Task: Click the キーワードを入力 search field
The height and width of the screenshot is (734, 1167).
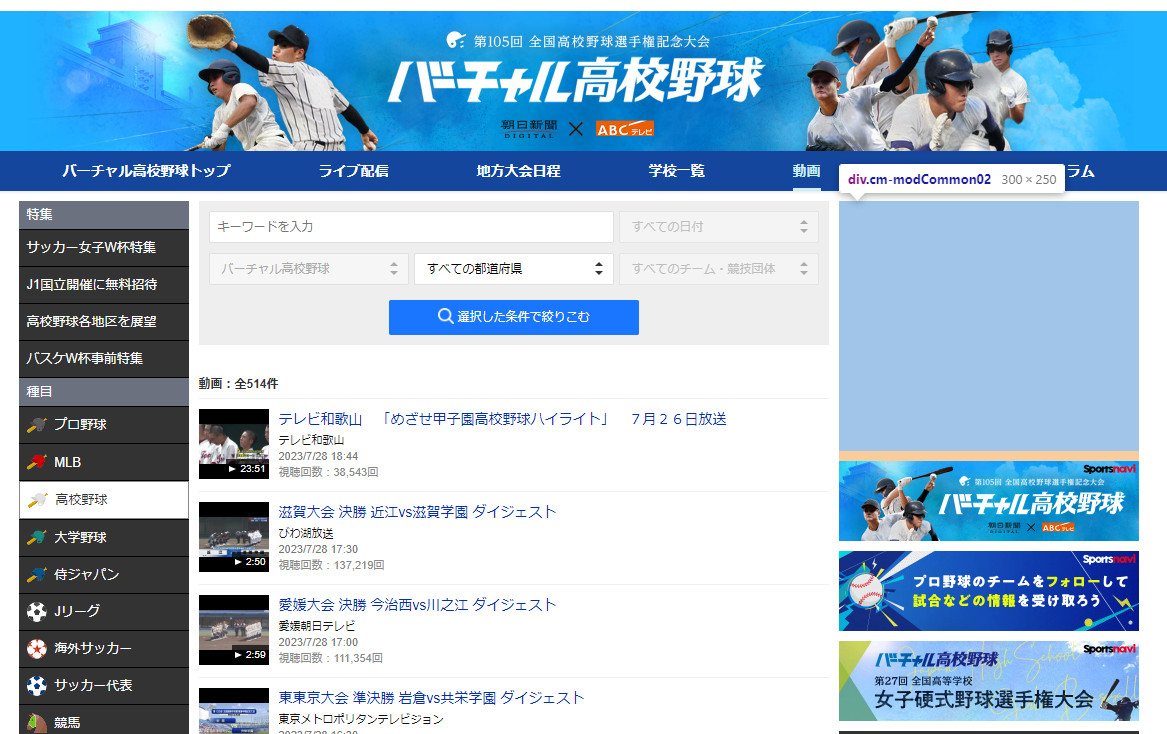Action: pos(411,227)
